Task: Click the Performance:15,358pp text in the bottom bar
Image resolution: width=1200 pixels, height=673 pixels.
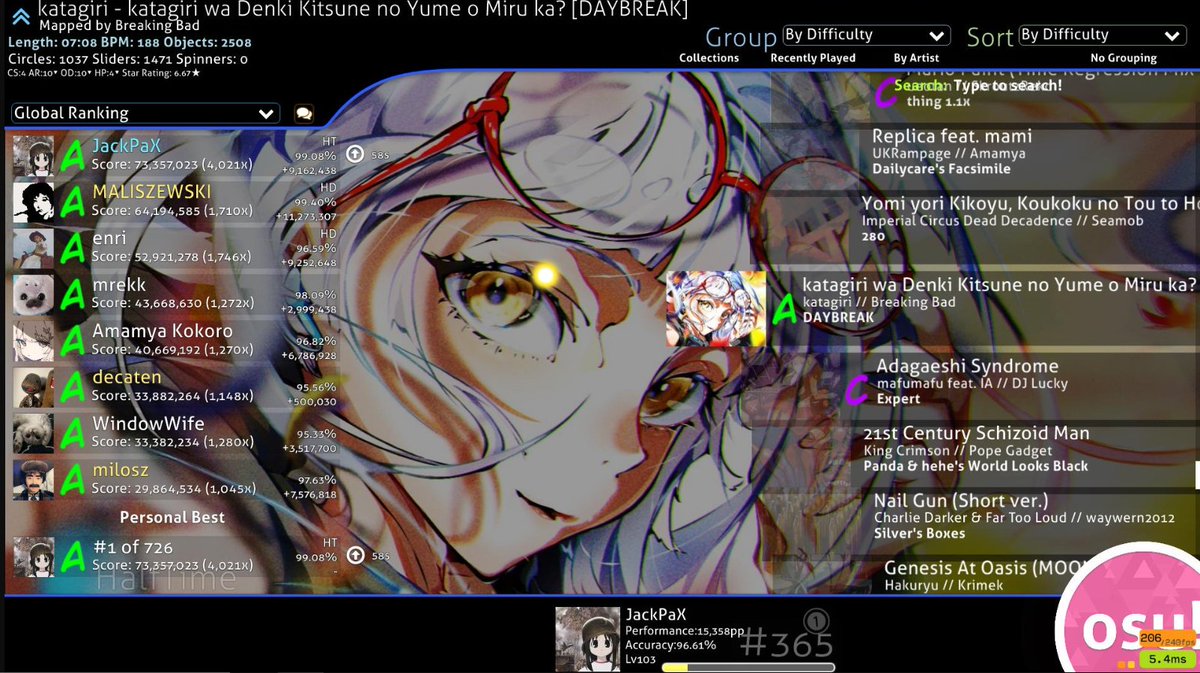Action: pos(685,631)
